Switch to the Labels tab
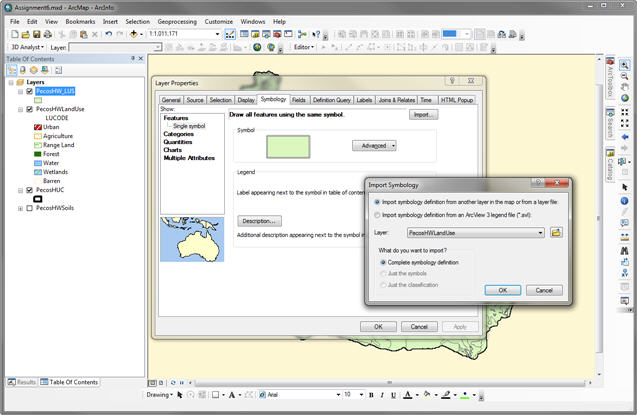The height and width of the screenshot is (415, 637). point(364,100)
